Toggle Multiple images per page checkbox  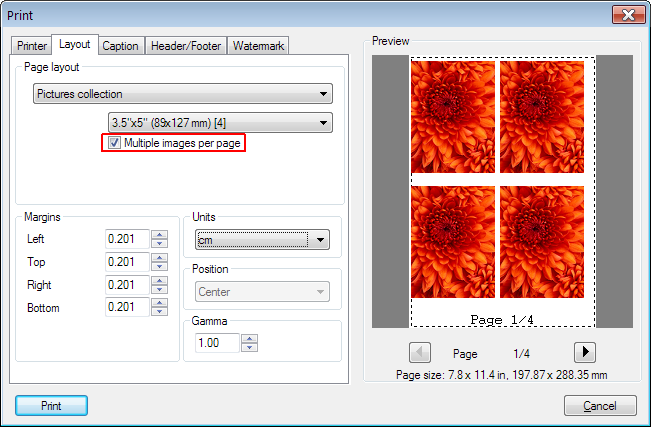pyautogui.click(x=114, y=143)
